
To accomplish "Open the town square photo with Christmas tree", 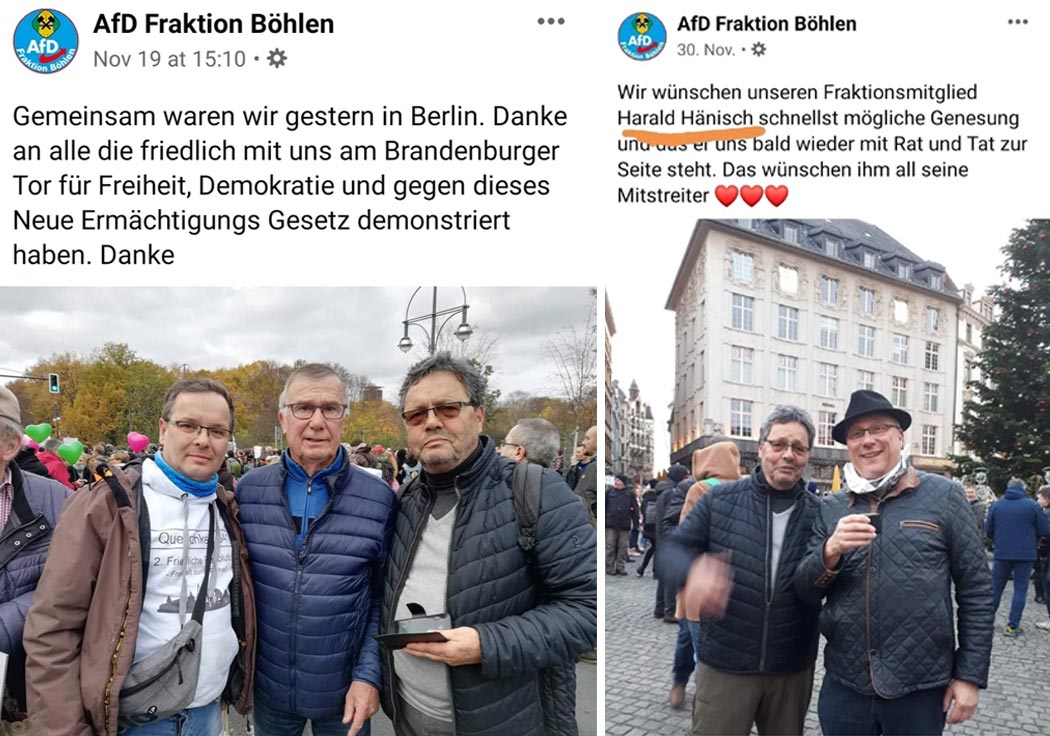I will (828, 477).
